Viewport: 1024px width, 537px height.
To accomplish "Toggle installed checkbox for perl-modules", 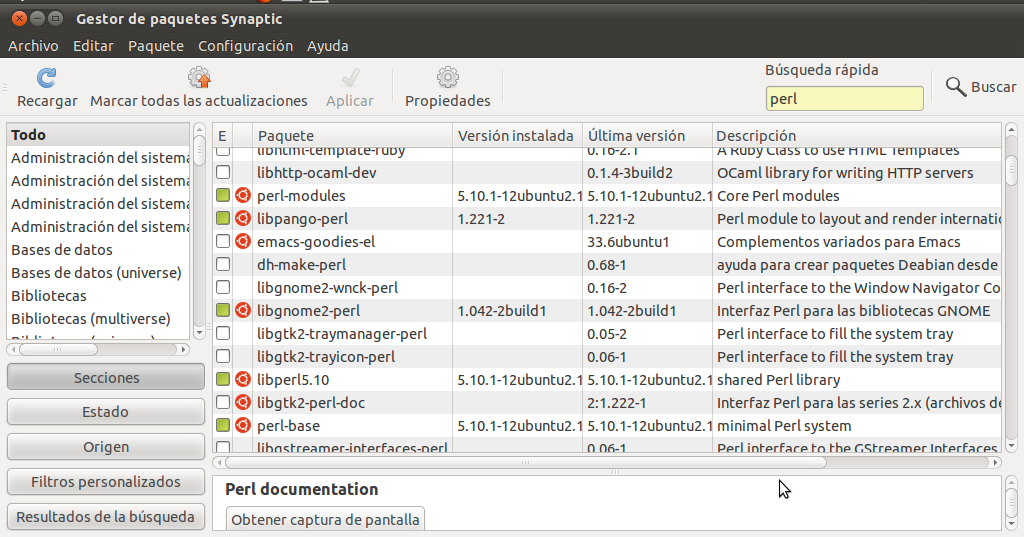I will (223, 195).
